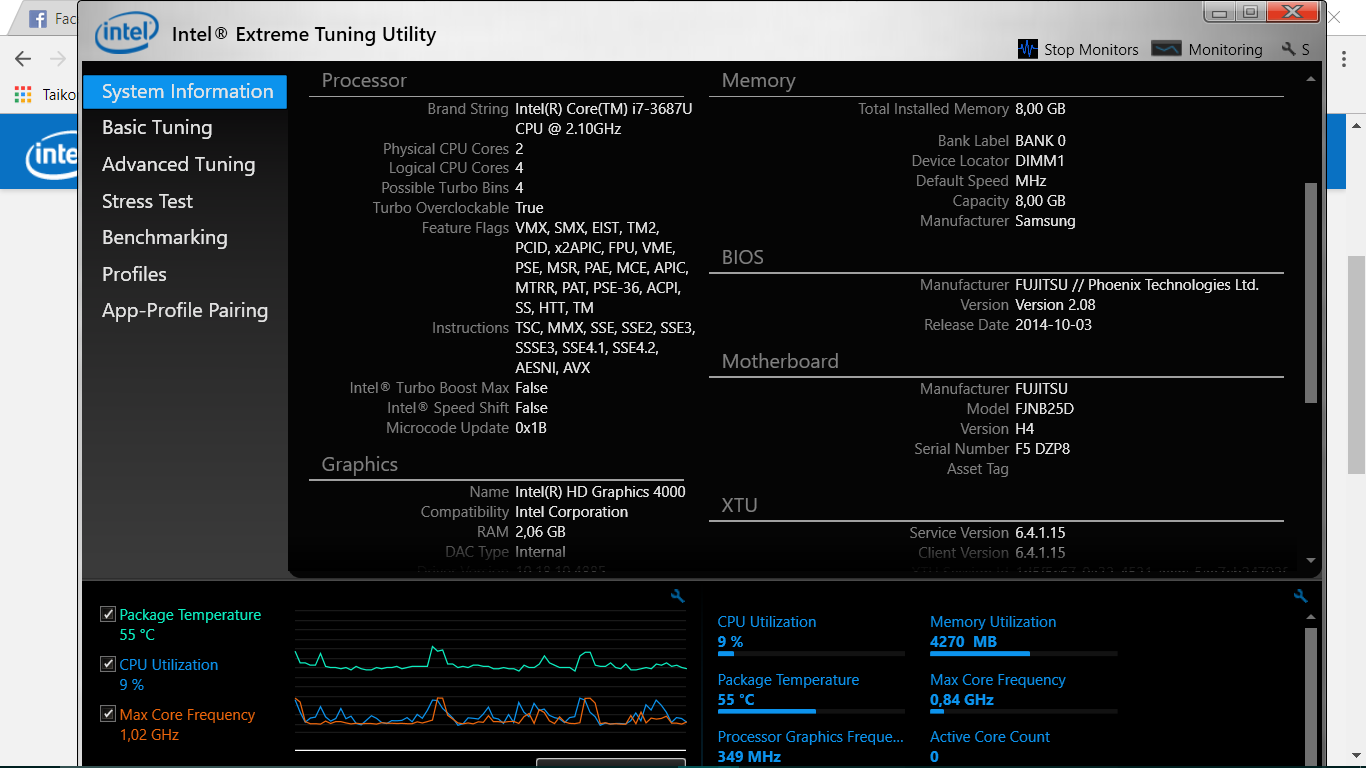Click the Active Core Count tile label
The height and width of the screenshot is (768, 1366).
(990, 737)
